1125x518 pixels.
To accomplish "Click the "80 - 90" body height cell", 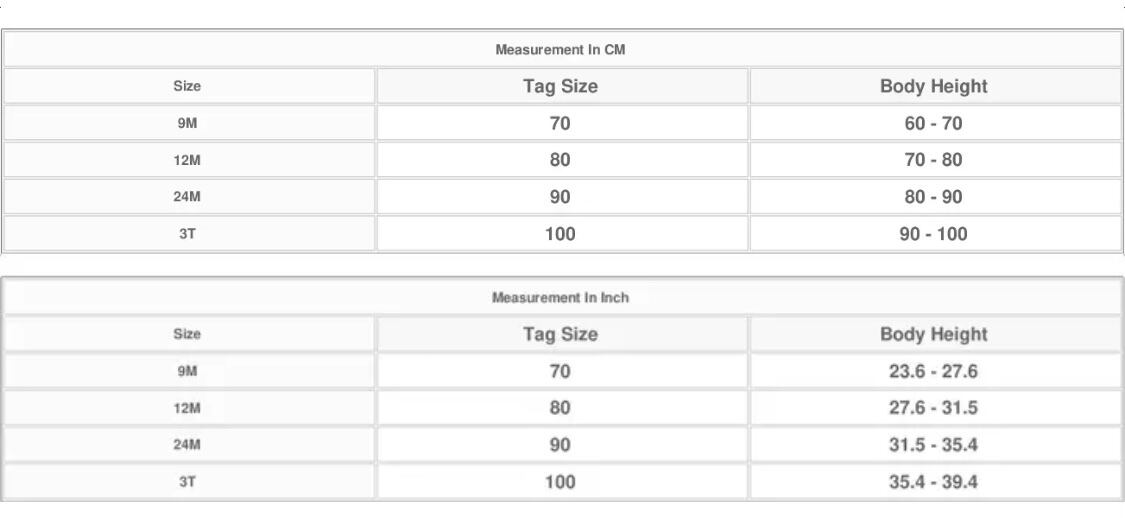I will (933, 197).
